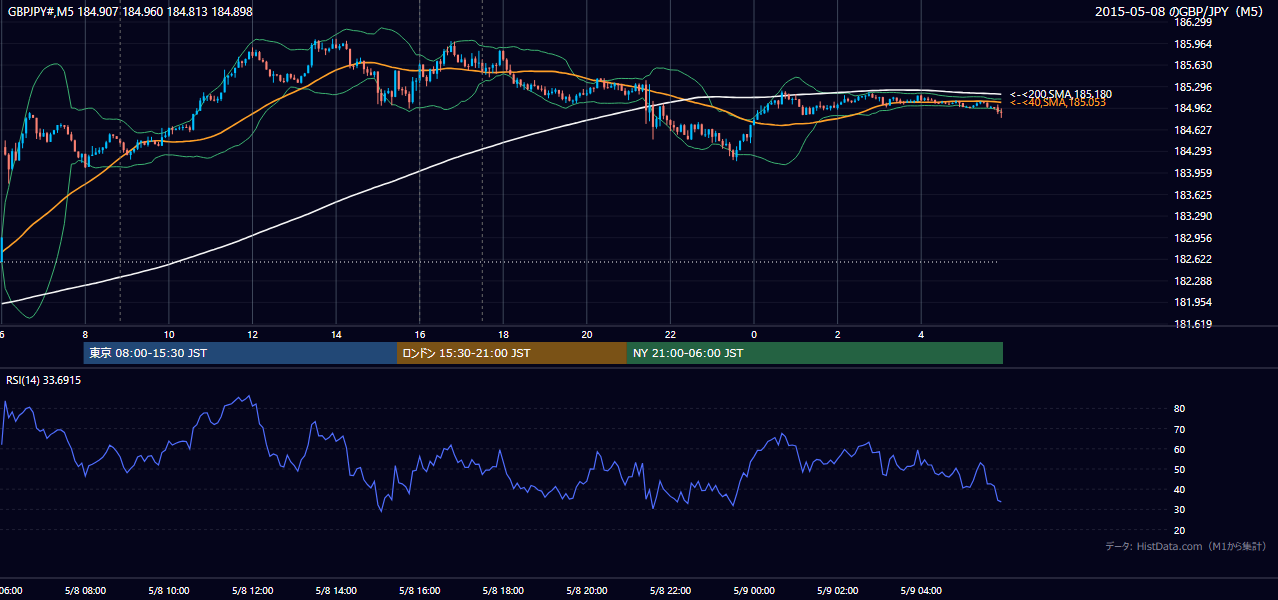The image size is (1278, 600).
Task: Click price axis value 184.627
Action: pos(1194,130)
